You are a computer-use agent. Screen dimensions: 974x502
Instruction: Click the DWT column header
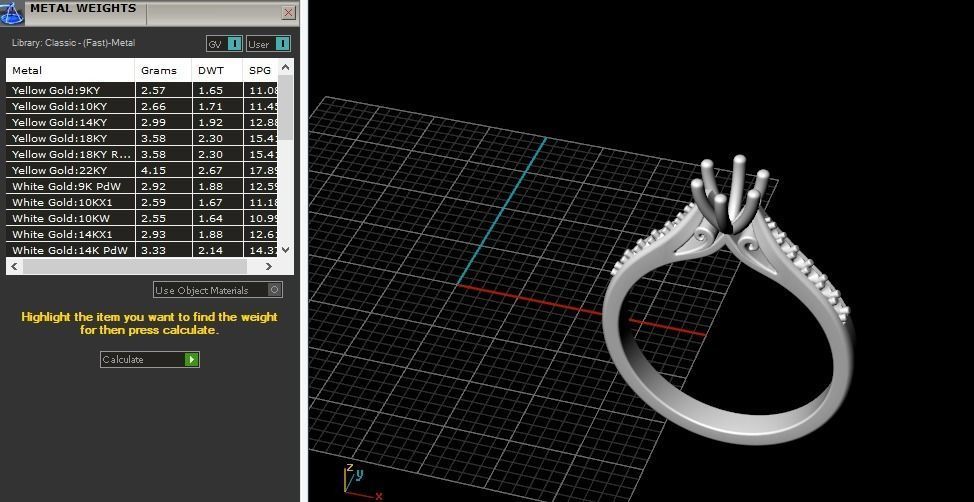[217, 70]
